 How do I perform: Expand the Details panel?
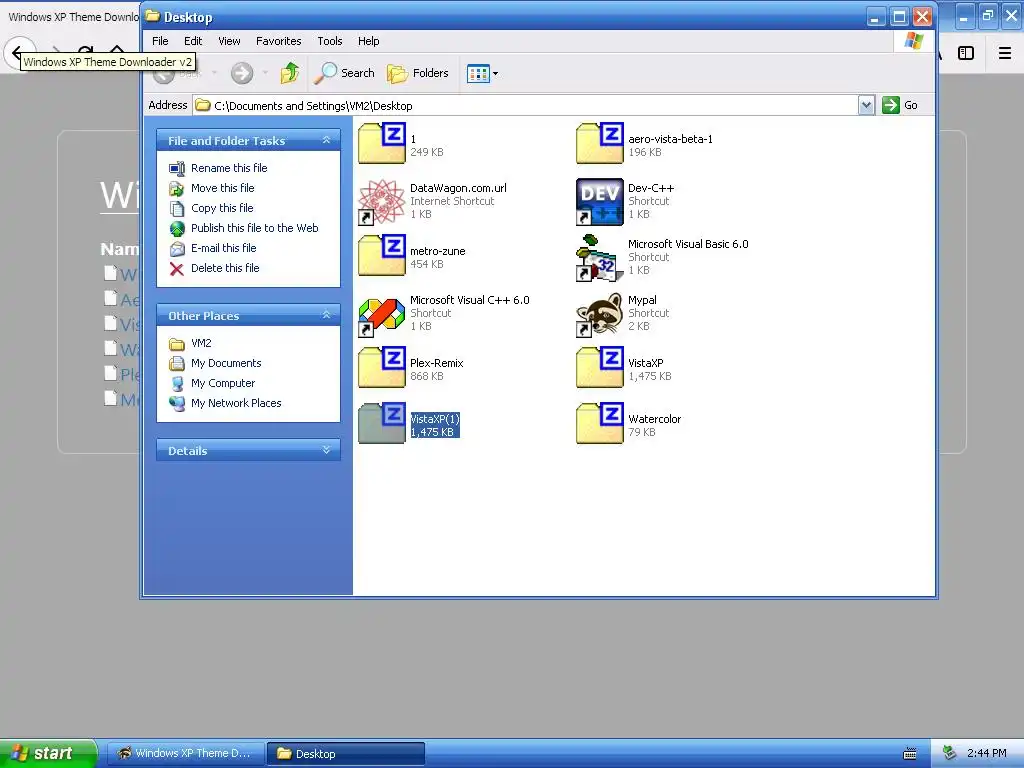(x=327, y=450)
